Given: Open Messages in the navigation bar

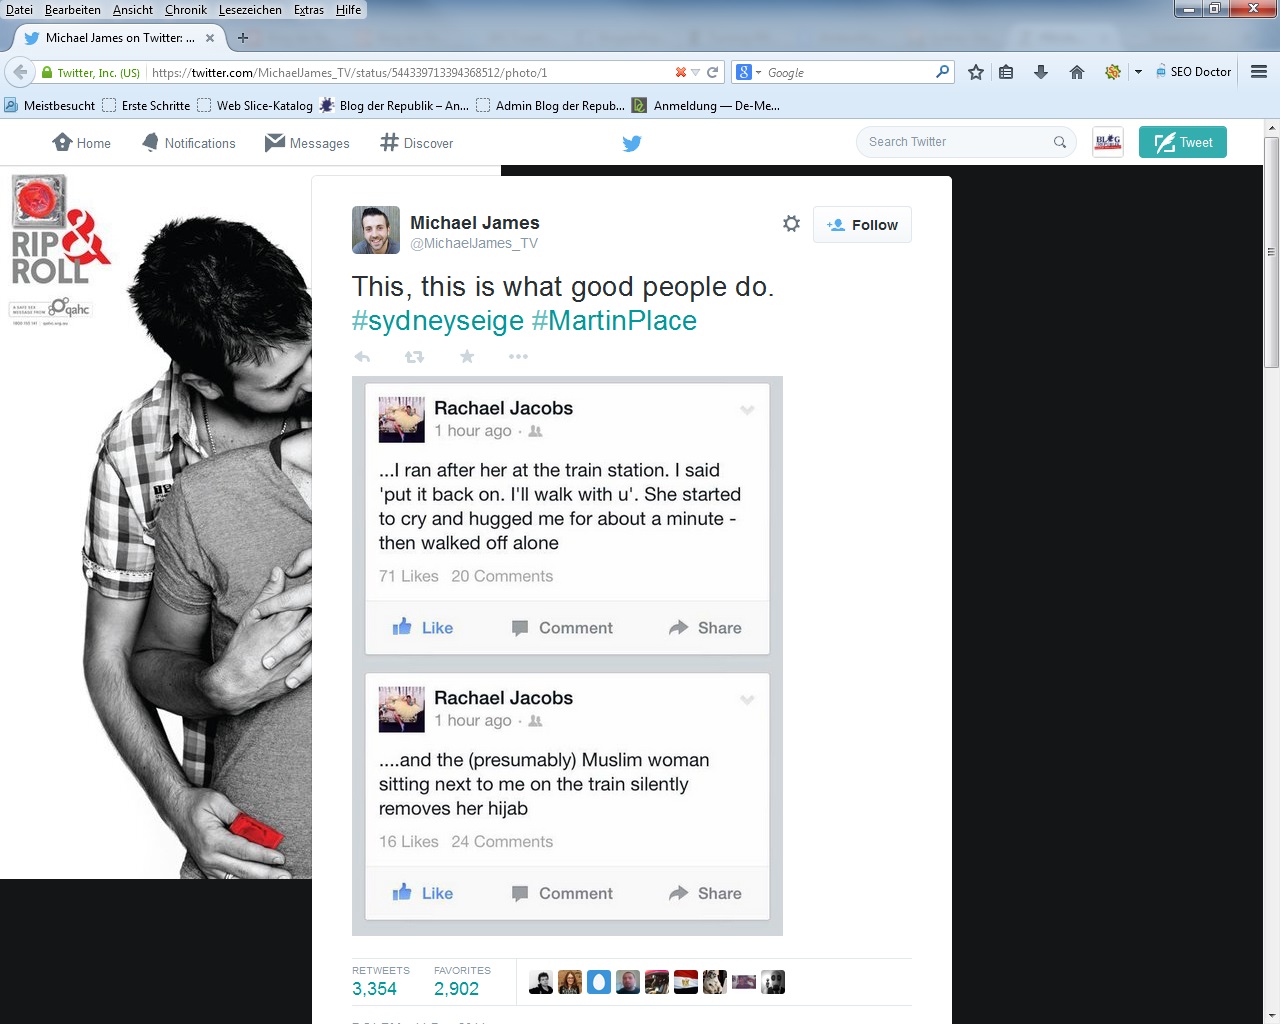Looking at the screenshot, I should 307,143.
